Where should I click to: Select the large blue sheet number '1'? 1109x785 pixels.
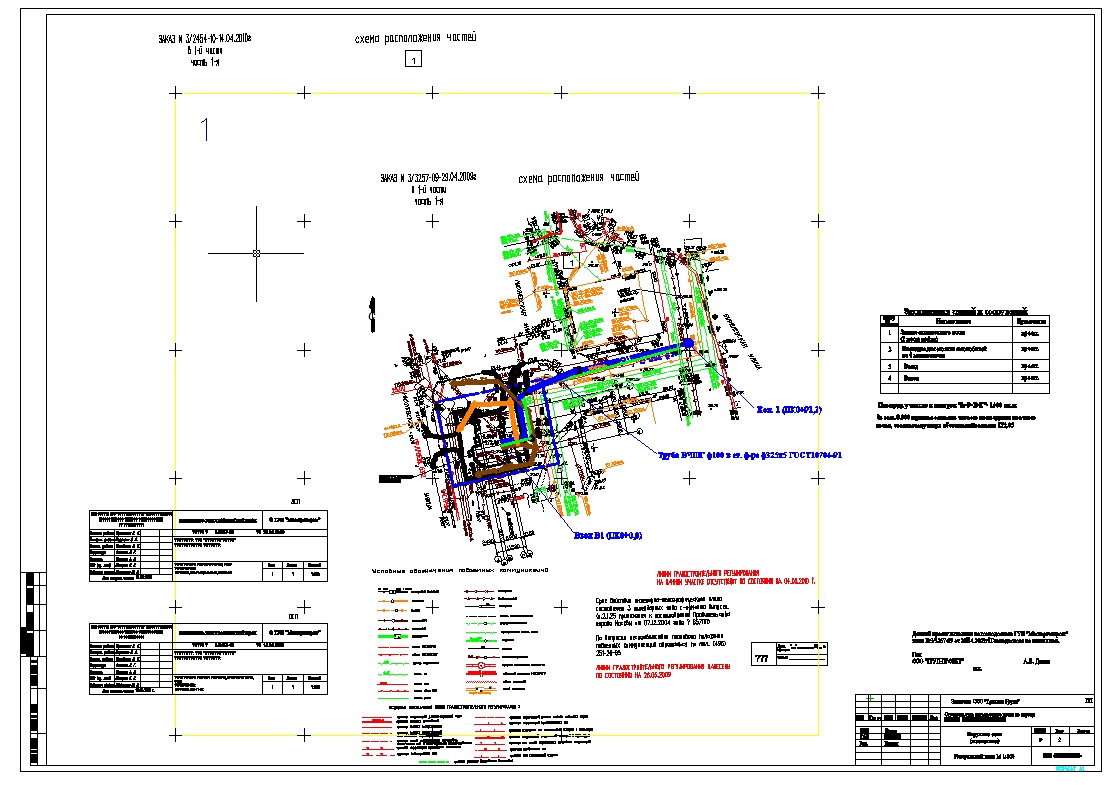204,129
